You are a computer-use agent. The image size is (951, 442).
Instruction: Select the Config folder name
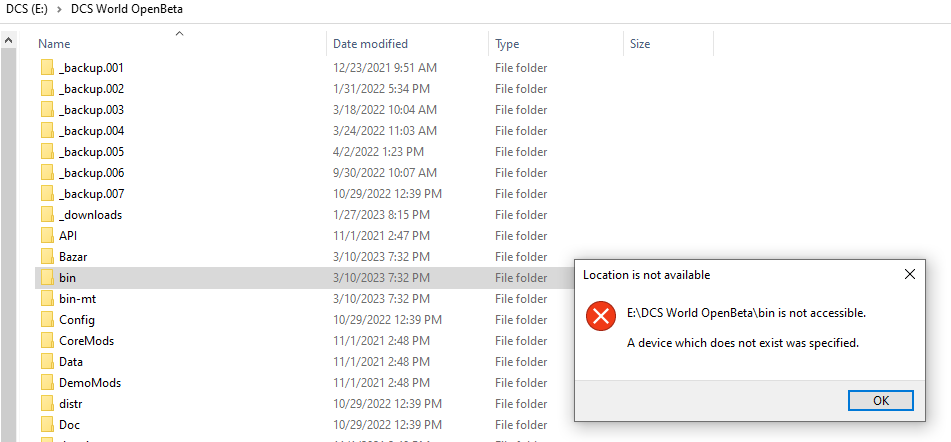pyautogui.click(x=77, y=320)
